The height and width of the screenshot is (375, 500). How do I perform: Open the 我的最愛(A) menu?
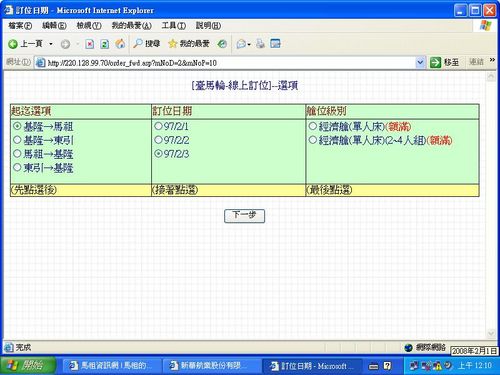coord(131,25)
